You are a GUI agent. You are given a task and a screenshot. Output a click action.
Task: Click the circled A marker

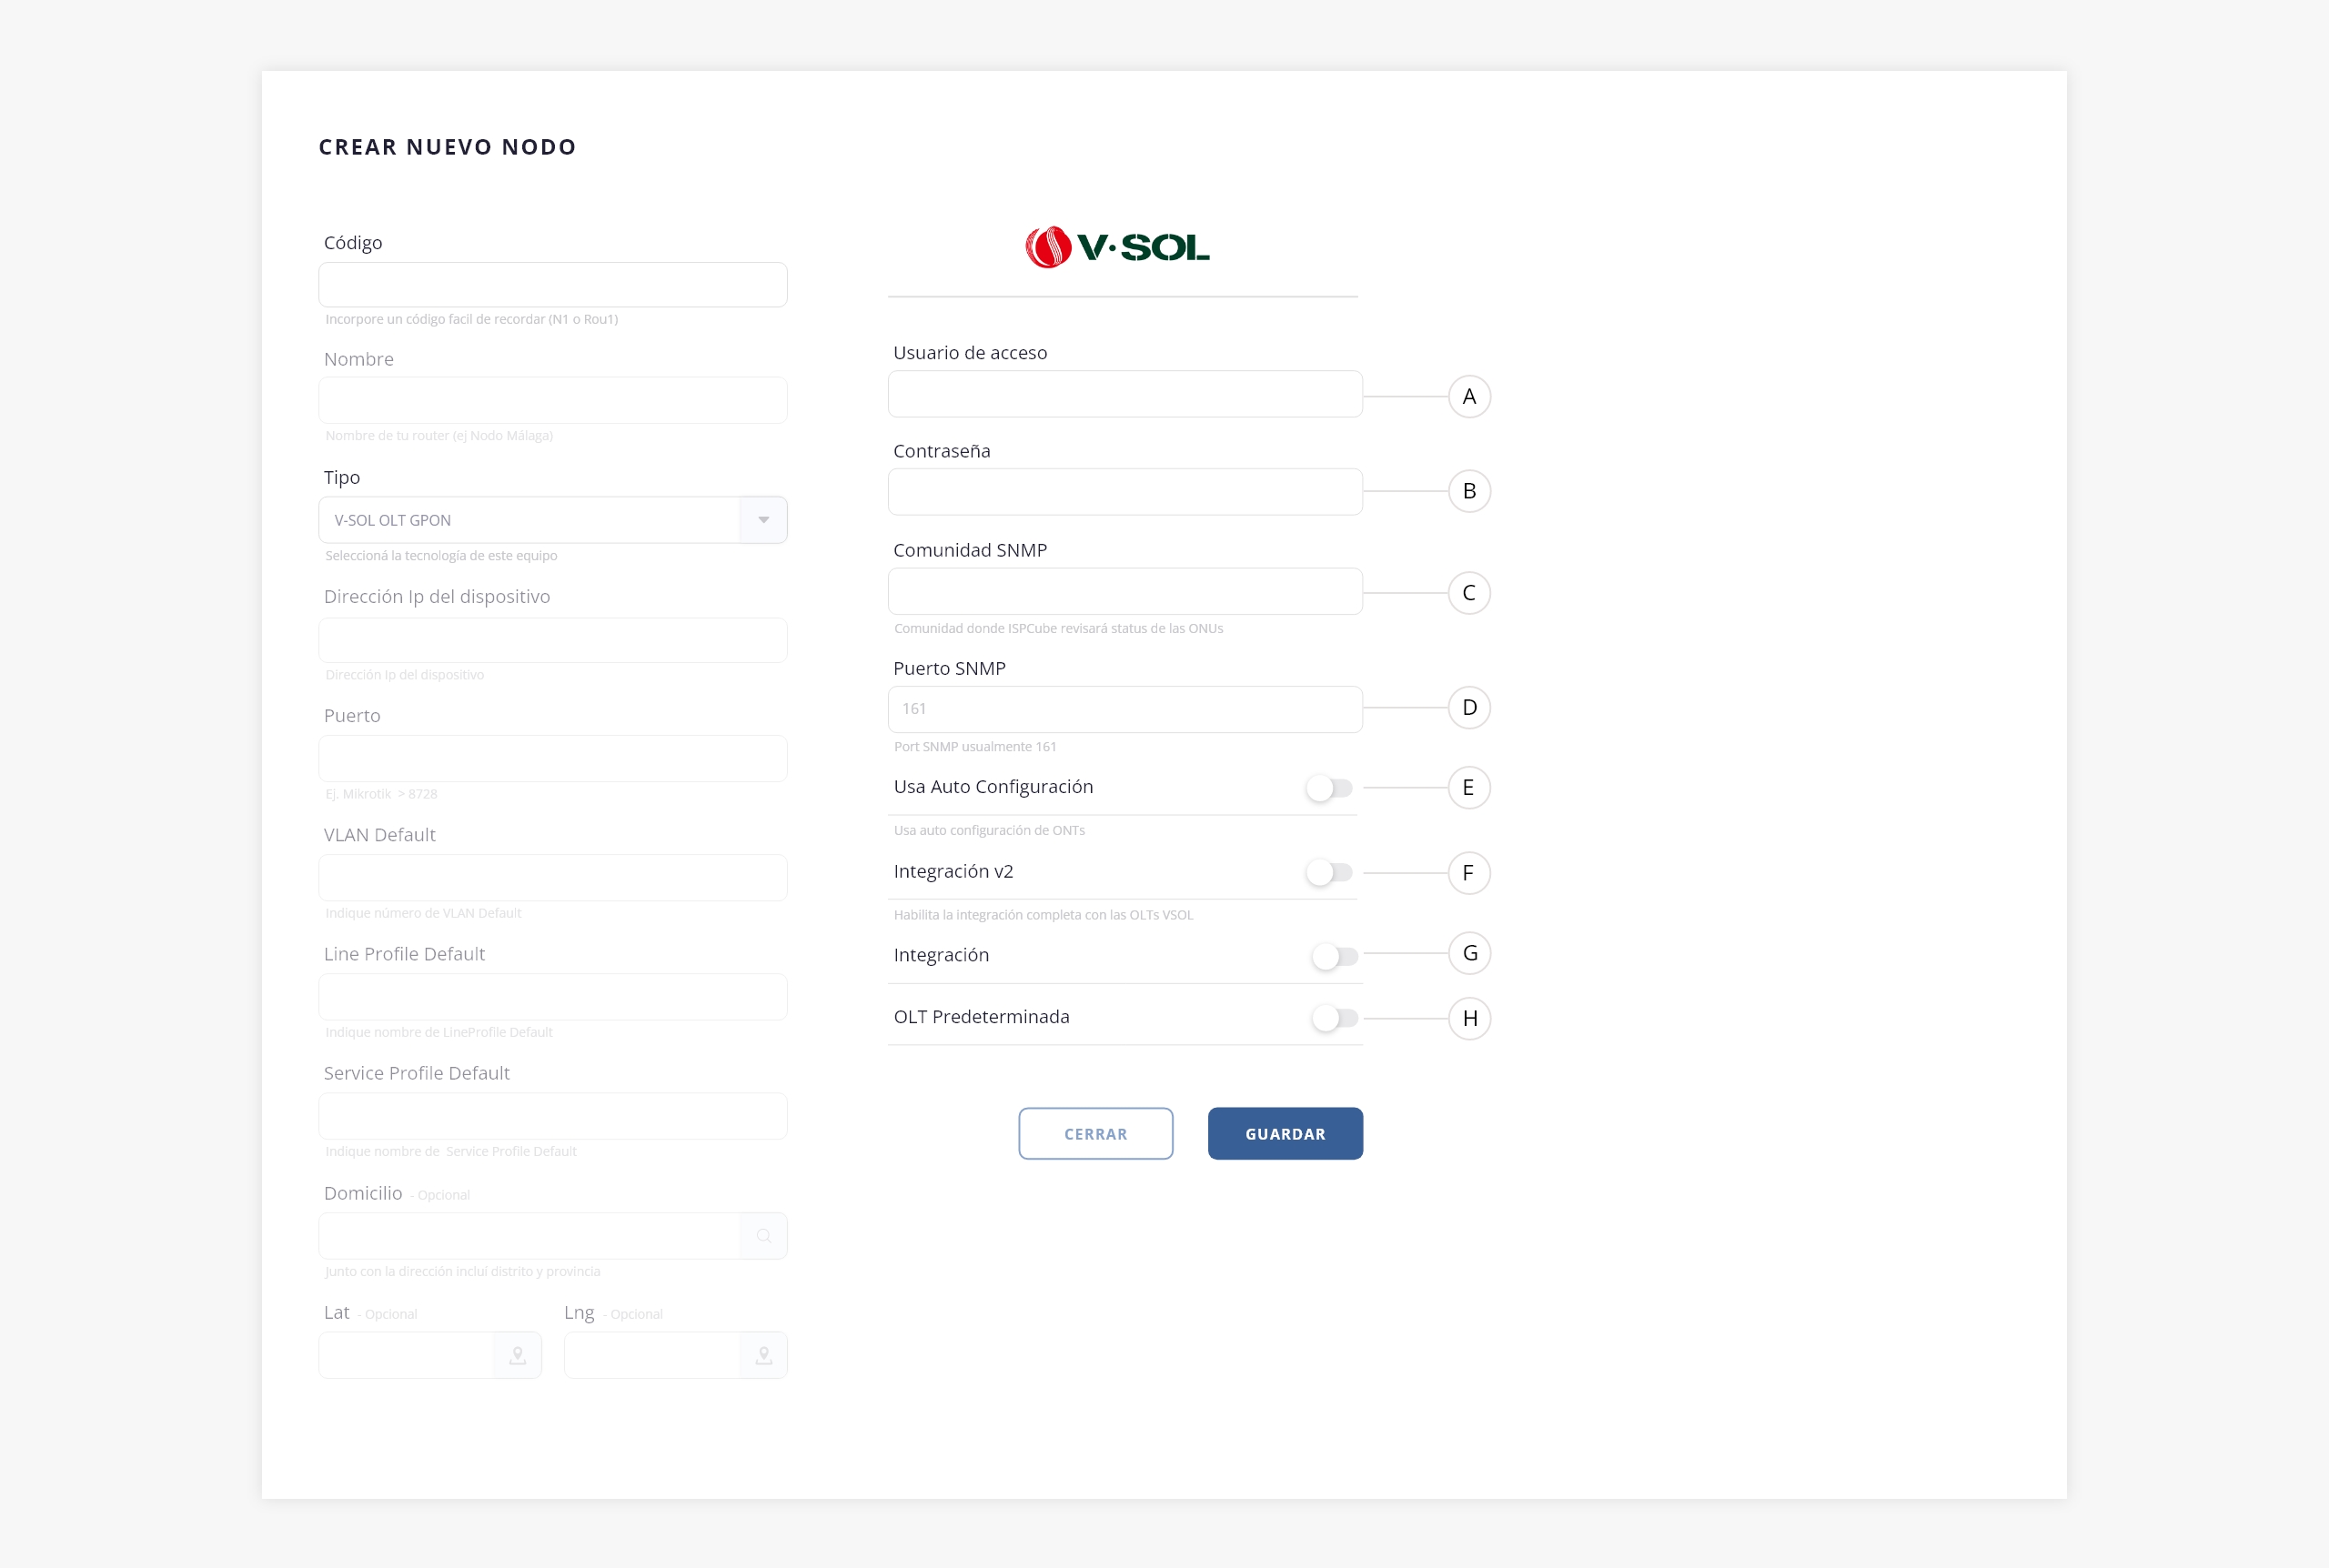pos(1468,397)
